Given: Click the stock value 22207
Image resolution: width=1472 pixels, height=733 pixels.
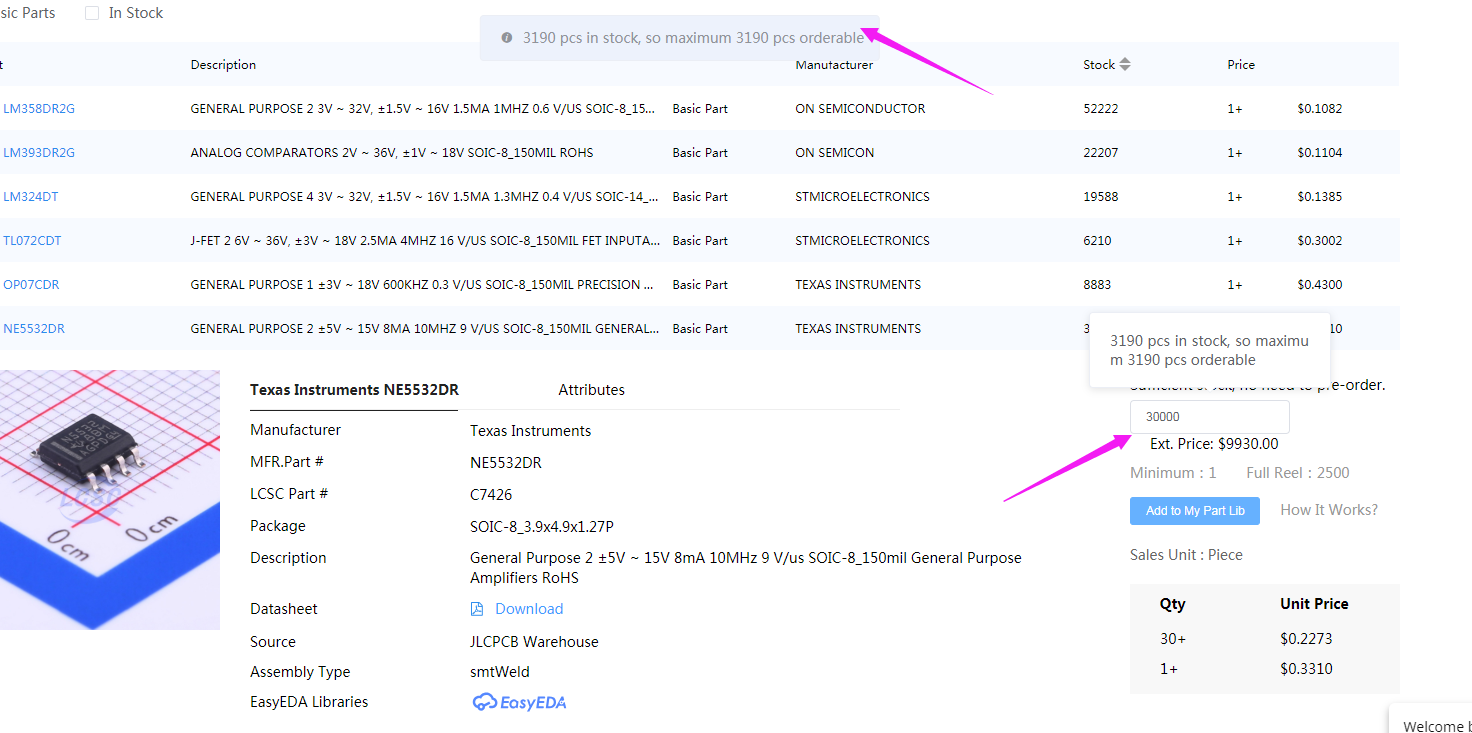Looking at the screenshot, I should 1100,153.
